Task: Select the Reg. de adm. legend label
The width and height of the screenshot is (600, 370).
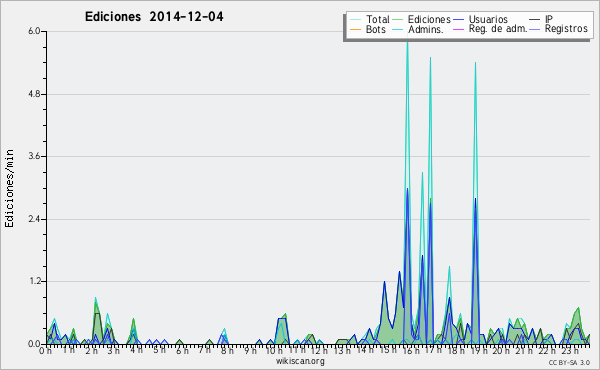Action: coord(498,29)
